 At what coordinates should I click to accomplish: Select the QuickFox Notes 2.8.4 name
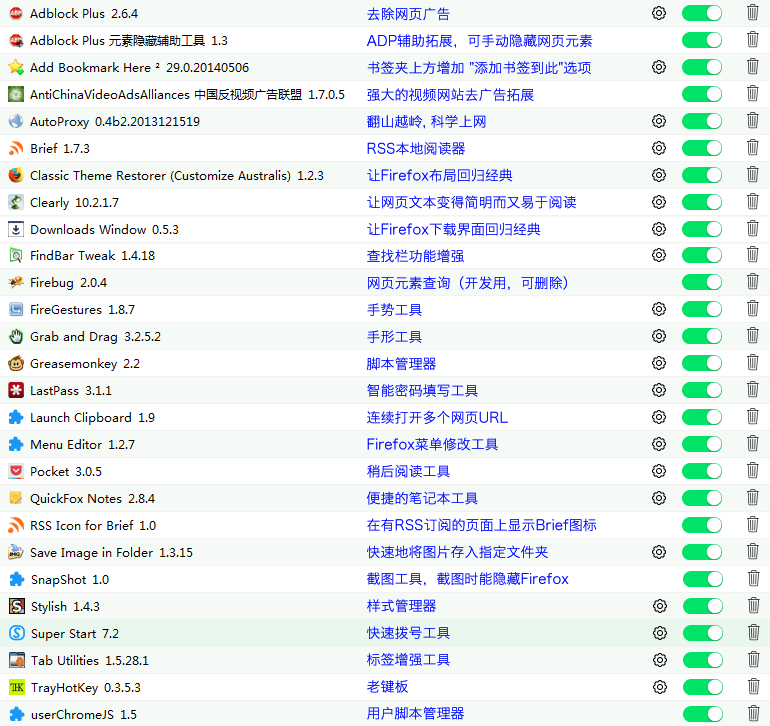[x=92, y=499]
